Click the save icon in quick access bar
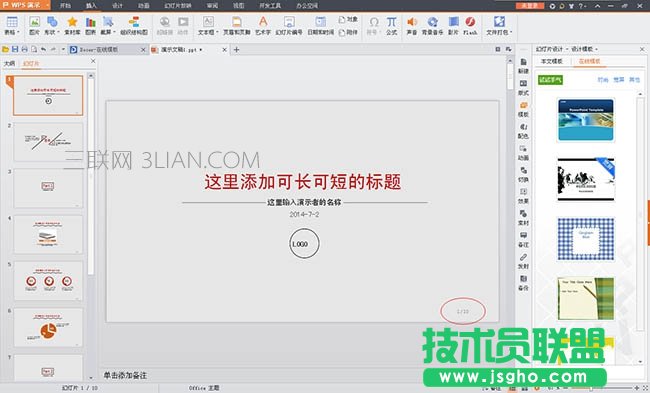Image resolution: width=650 pixels, height=393 pixels. (15, 49)
